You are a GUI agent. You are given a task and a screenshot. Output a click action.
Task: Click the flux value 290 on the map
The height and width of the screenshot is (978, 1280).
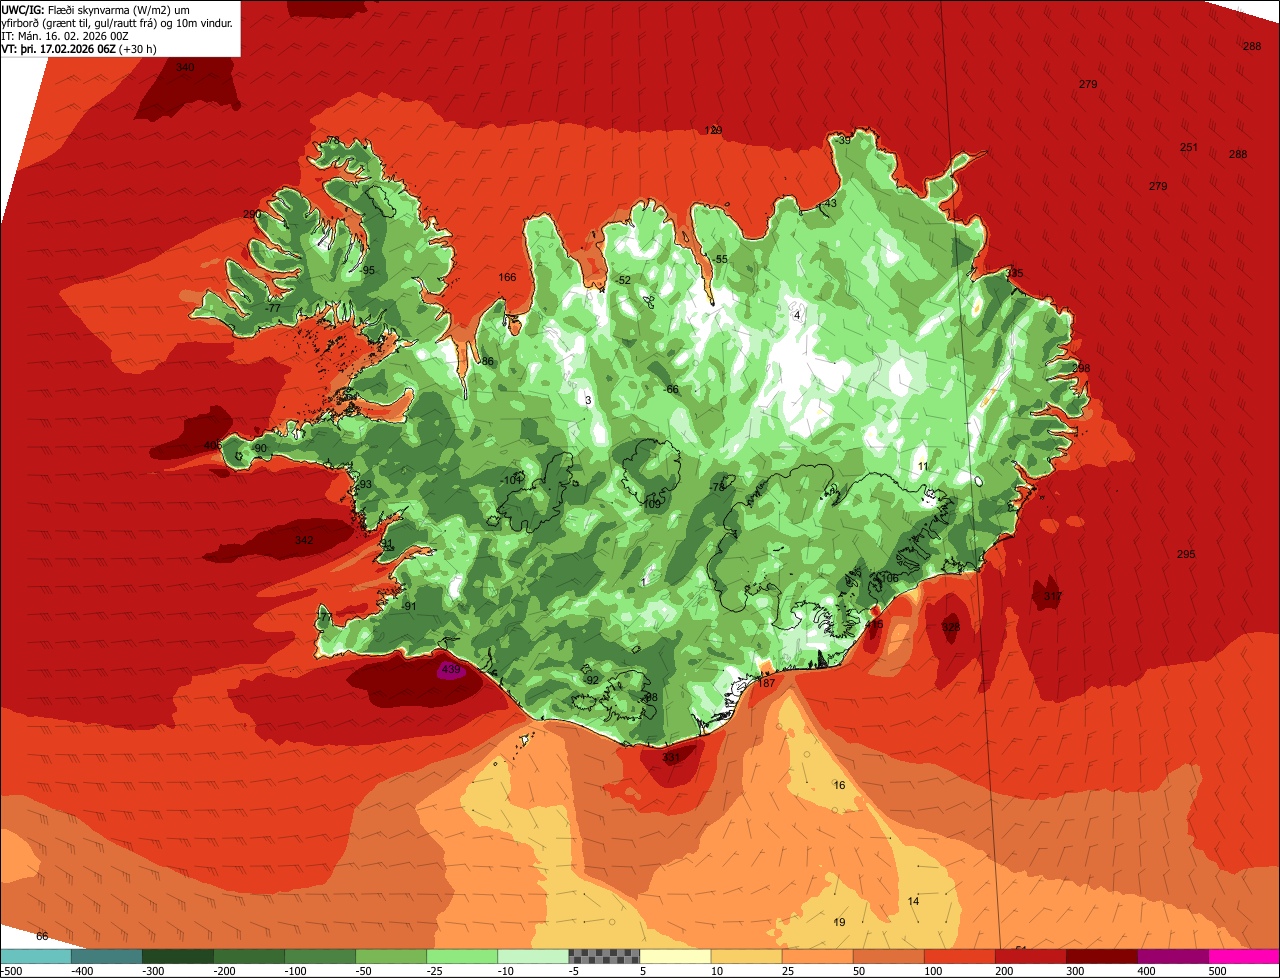click(x=252, y=214)
